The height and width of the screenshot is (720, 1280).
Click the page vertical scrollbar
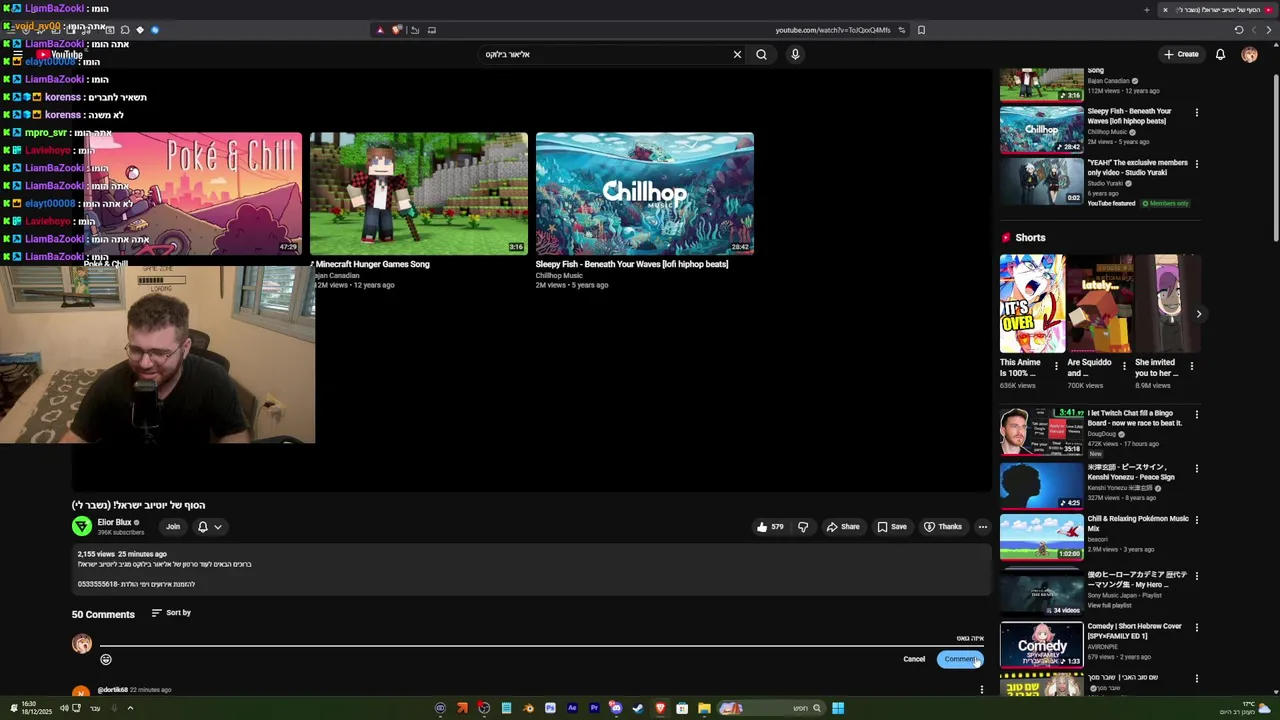tap(1274, 158)
